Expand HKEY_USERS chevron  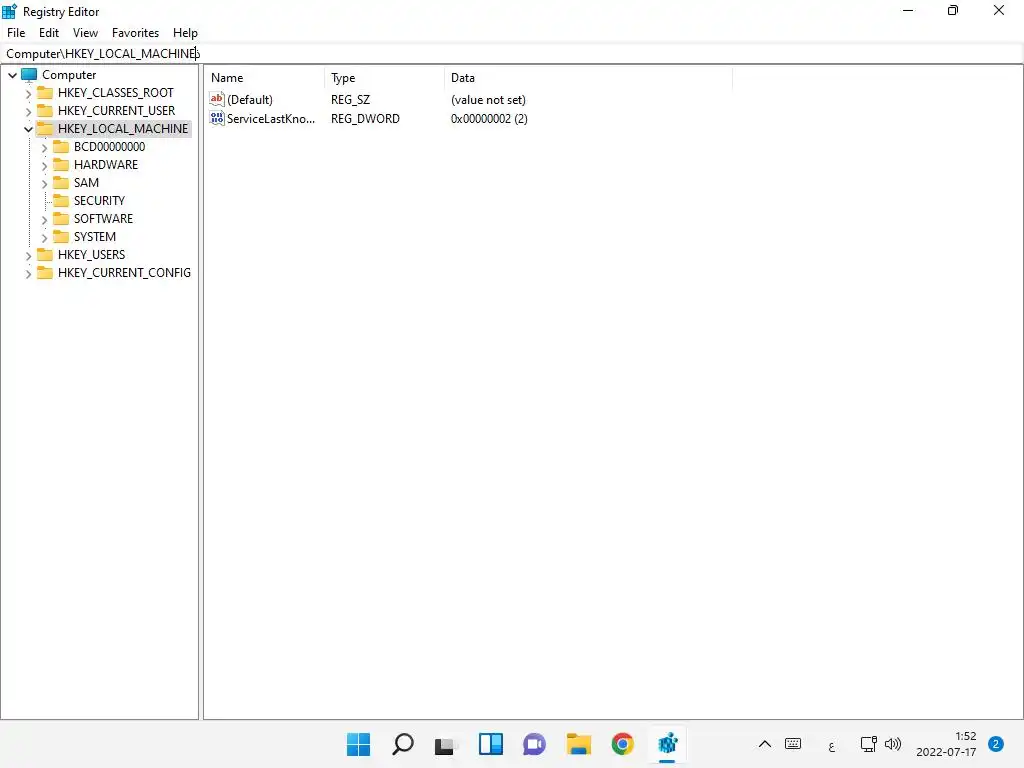28,255
